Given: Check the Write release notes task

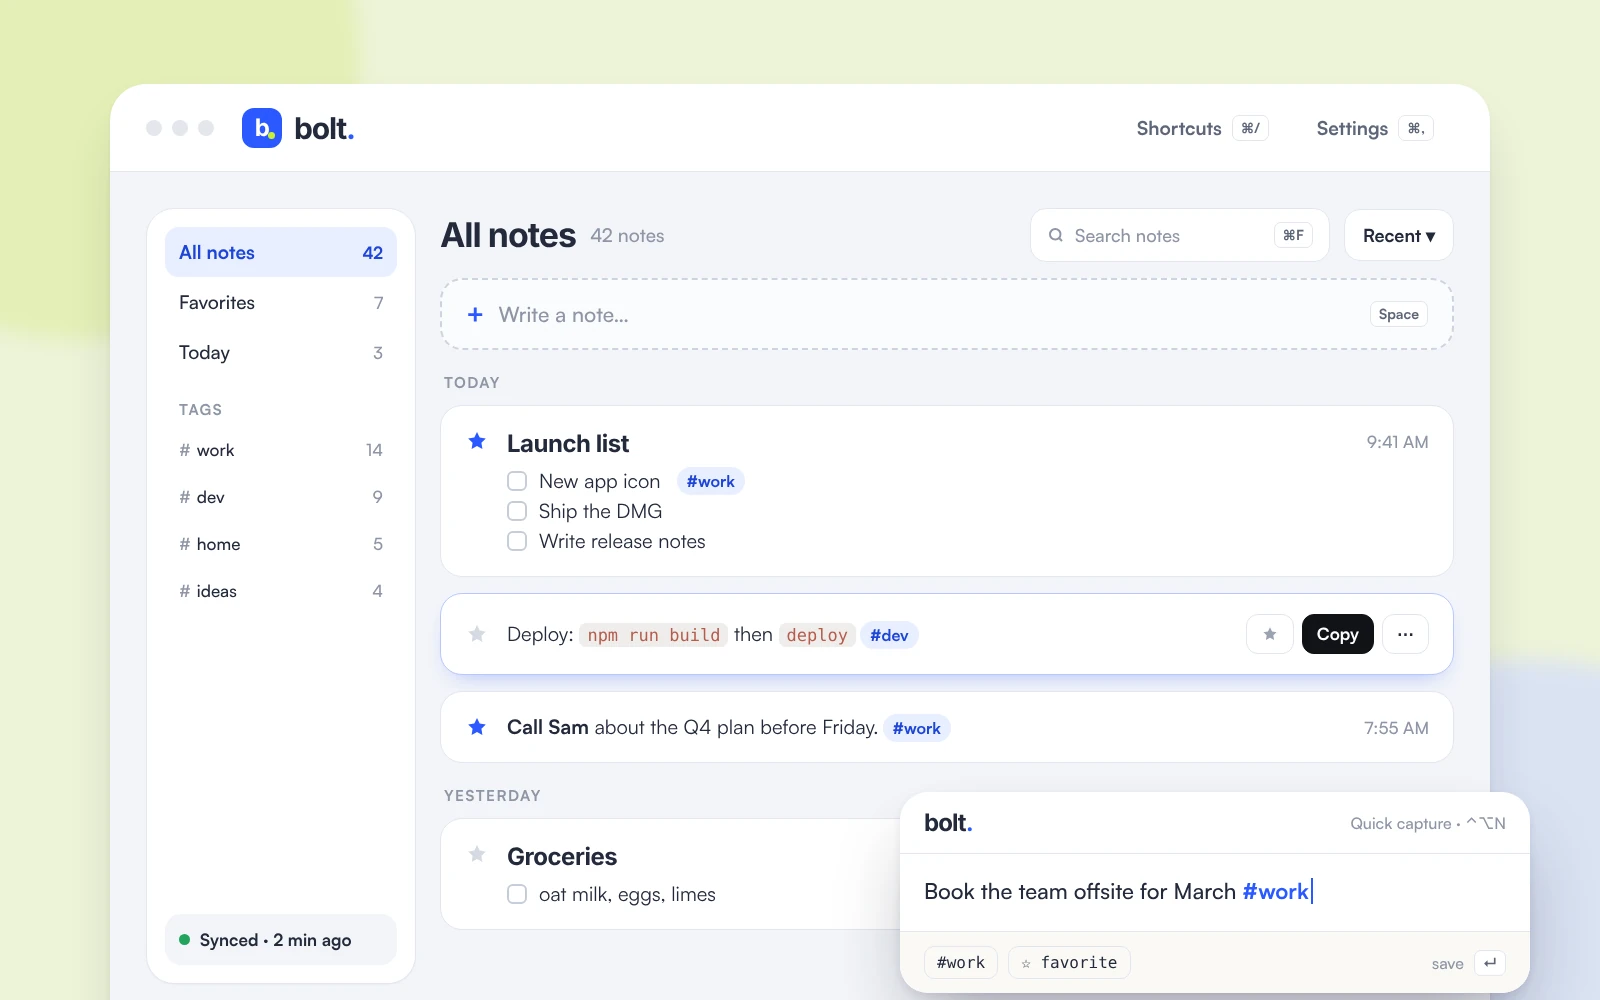Looking at the screenshot, I should 517,541.
